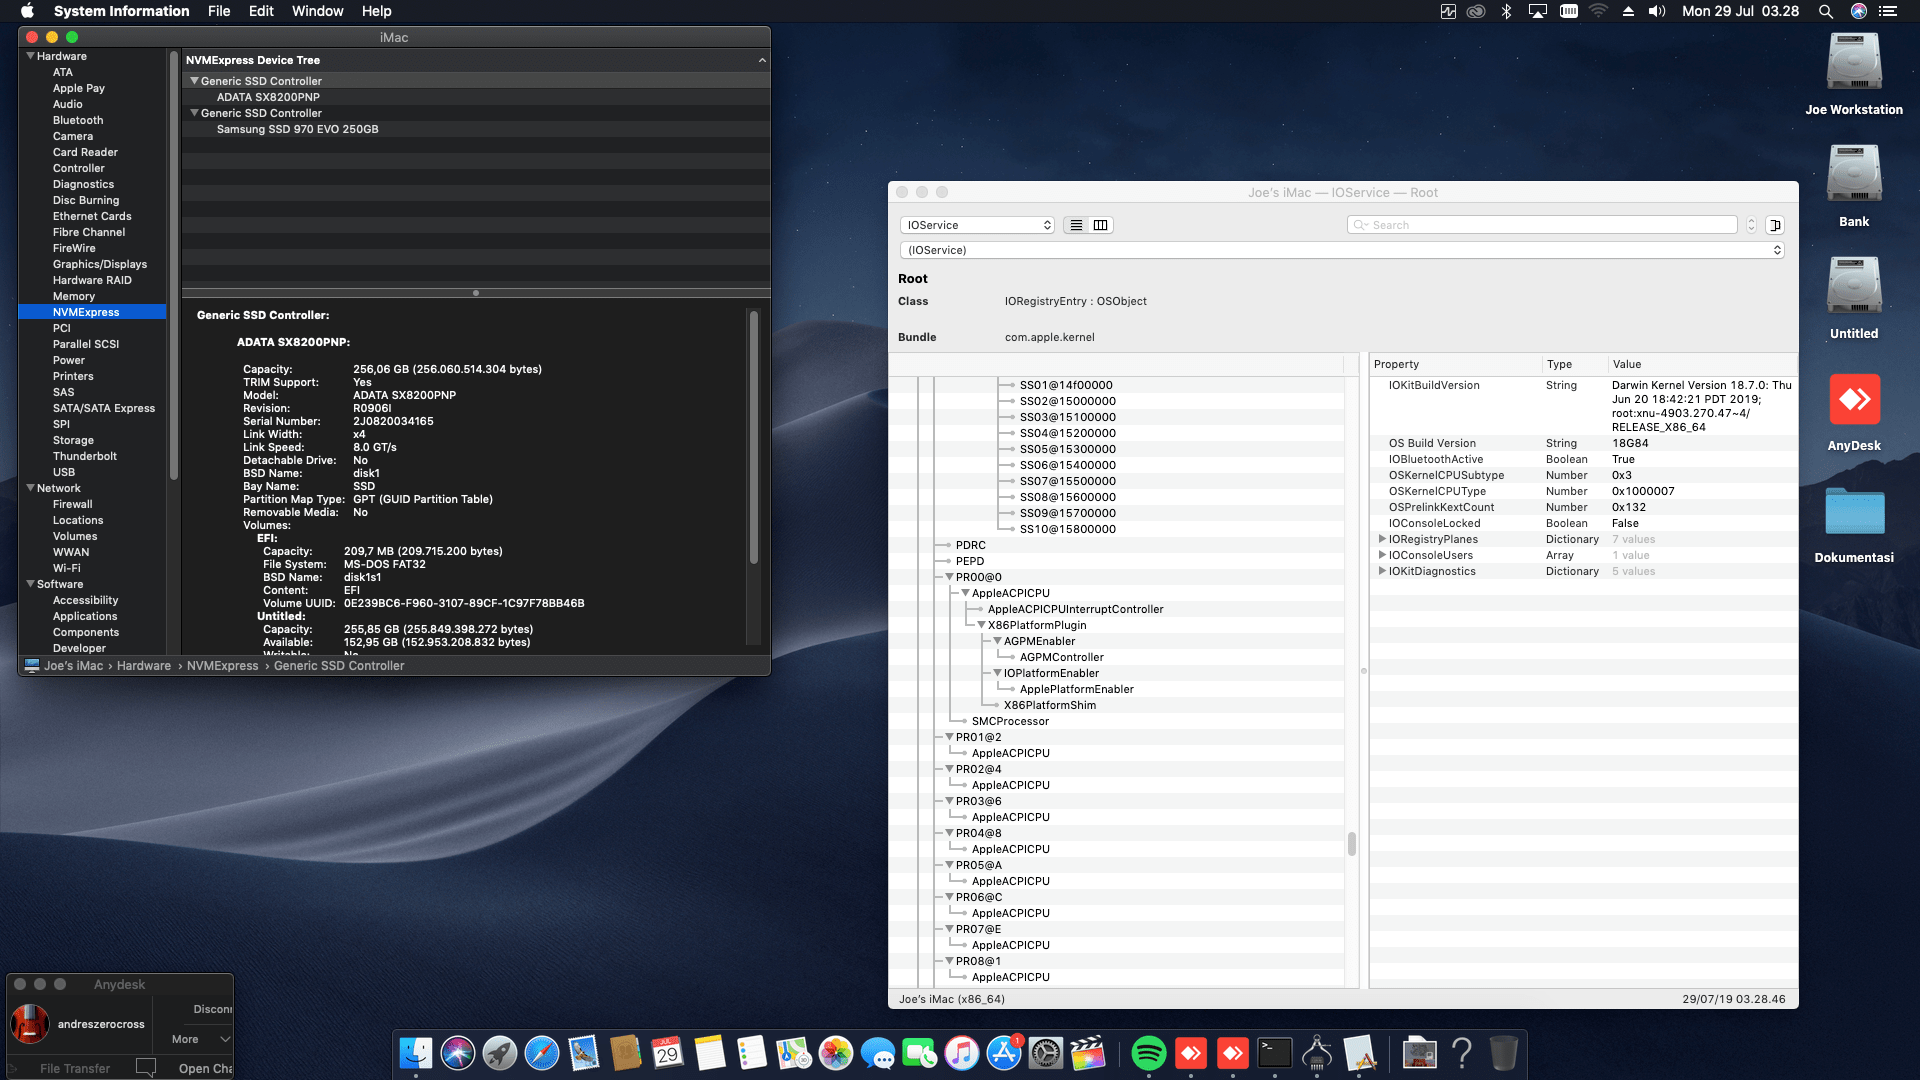Viewport: 1920px width, 1080px height.
Task: Select Thunderbolt in hardware sidebar
Action: point(84,456)
